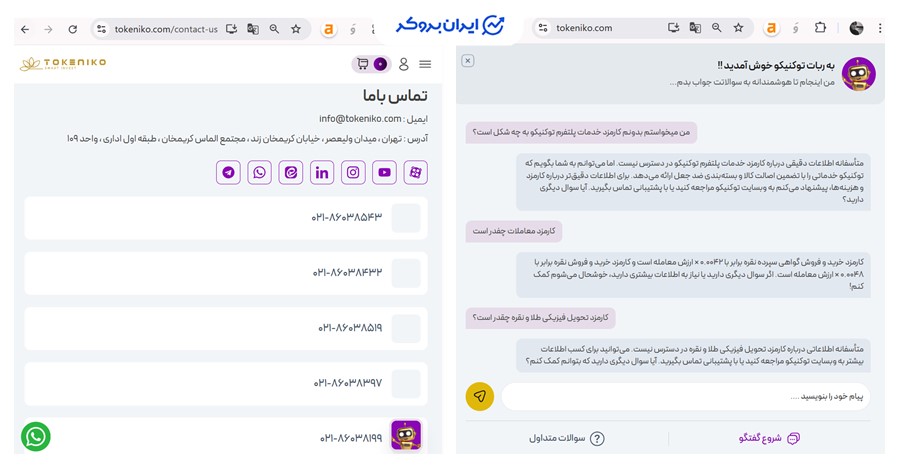Go forward in the contact-us browser window
The width and height of the screenshot is (900, 470).
pos(48,29)
